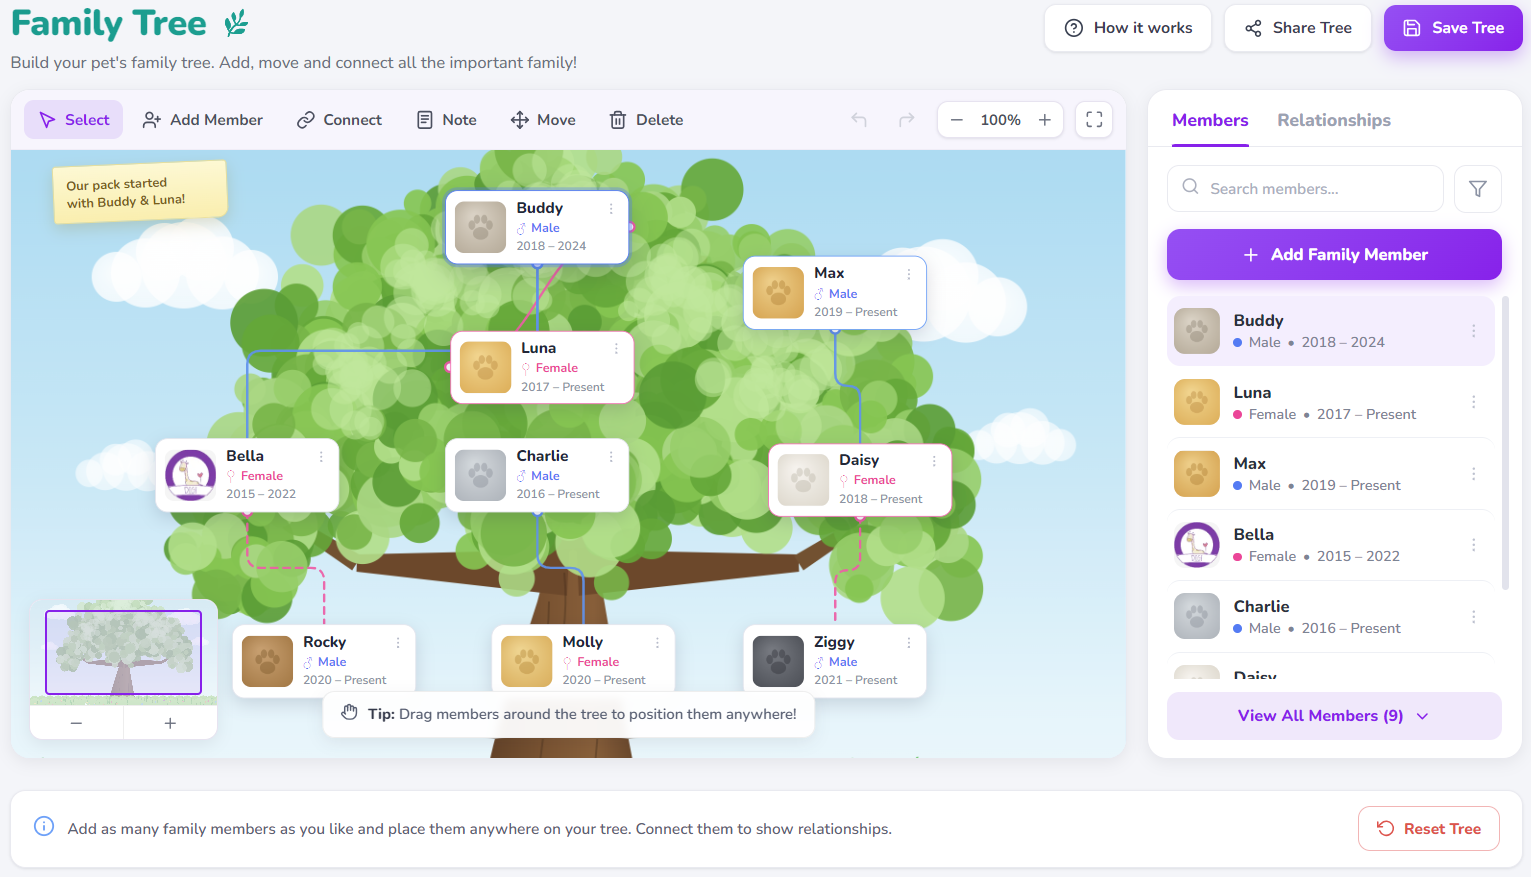This screenshot has width=1531, height=877.
Task: Select the Select tool
Action: pyautogui.click(x=74, y=120)
